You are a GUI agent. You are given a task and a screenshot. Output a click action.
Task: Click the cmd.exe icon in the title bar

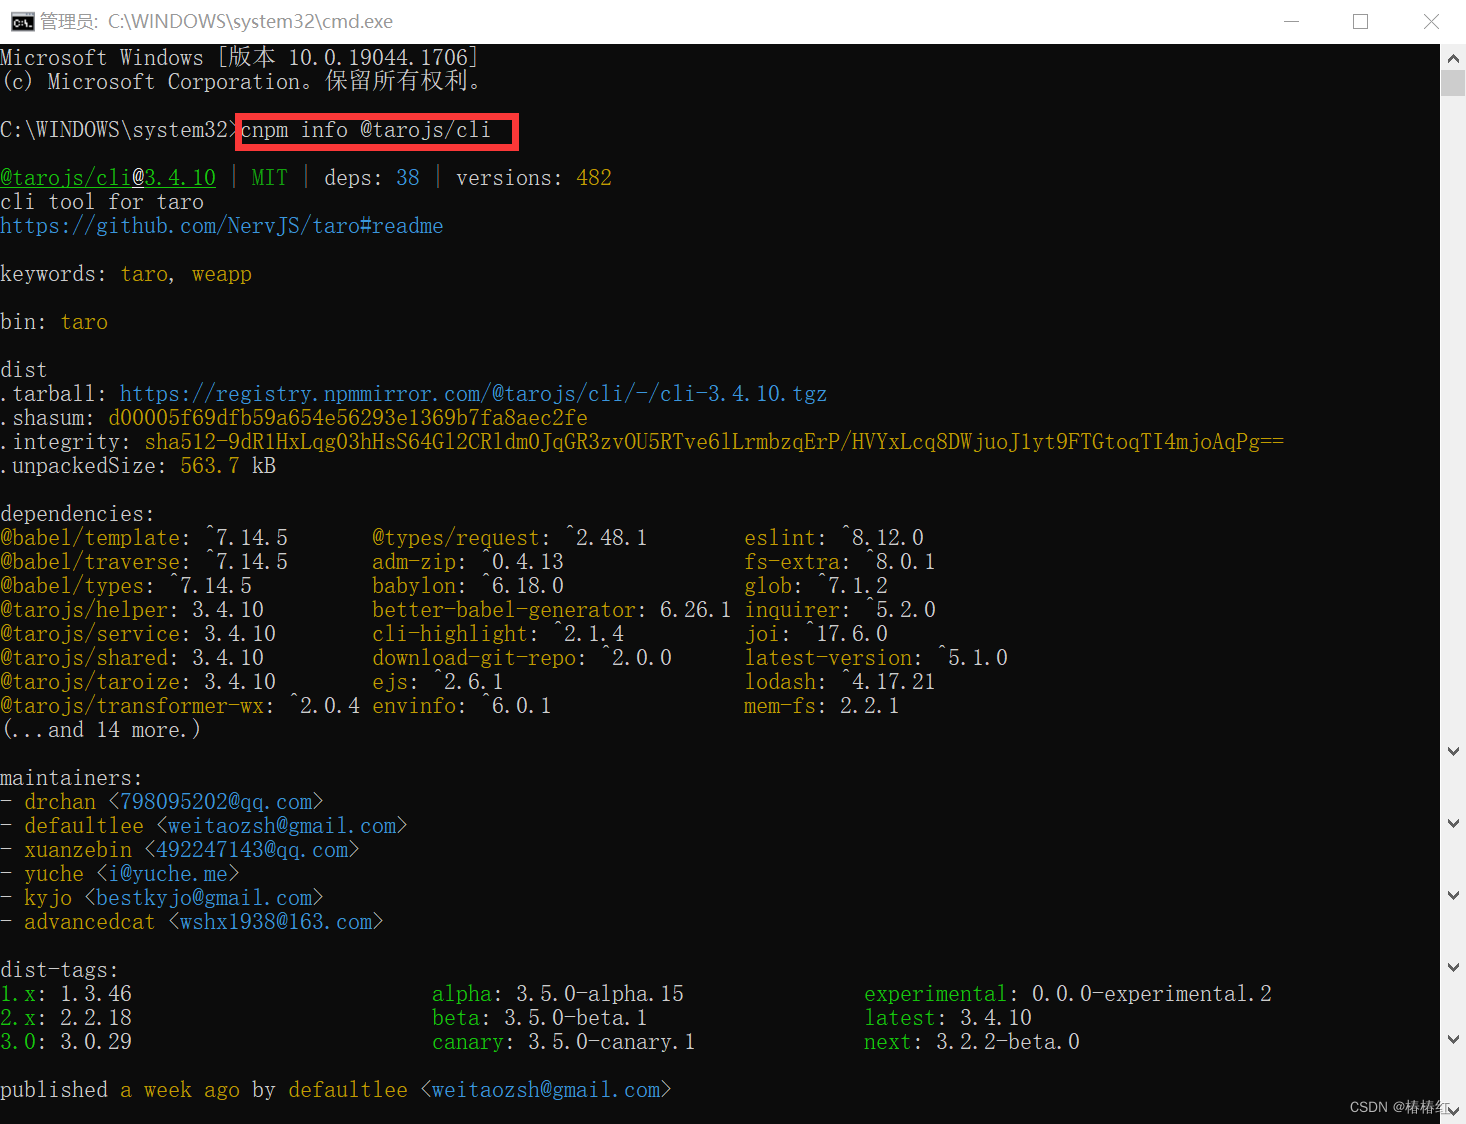21,21
